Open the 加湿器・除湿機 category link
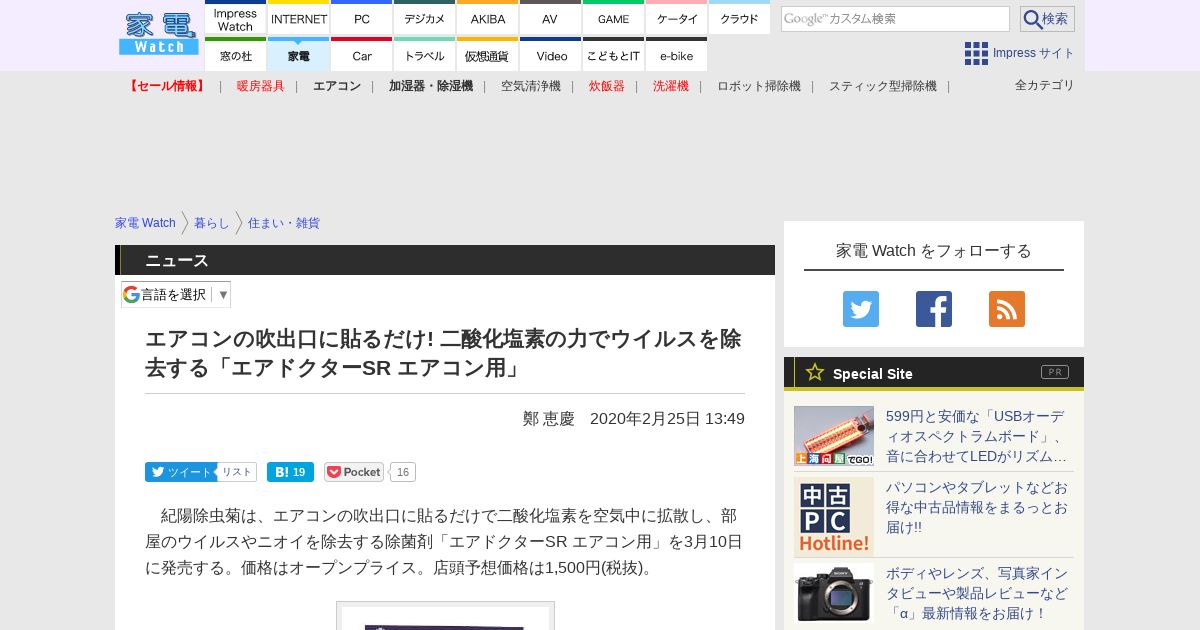Screen dimensions: 1200x630 pos(431,86)
